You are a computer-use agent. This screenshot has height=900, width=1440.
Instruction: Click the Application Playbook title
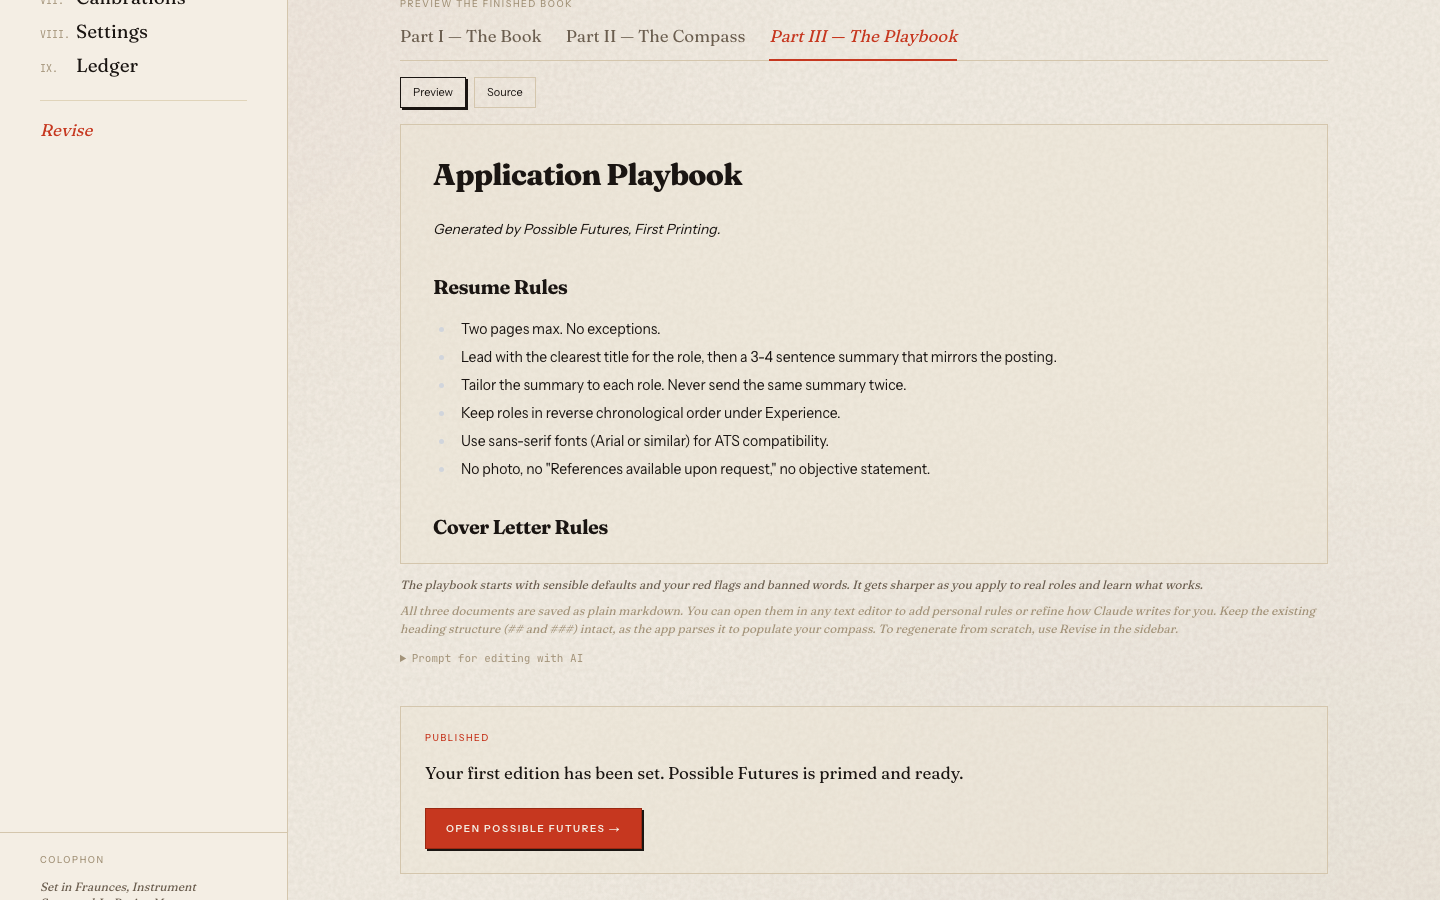587,175
